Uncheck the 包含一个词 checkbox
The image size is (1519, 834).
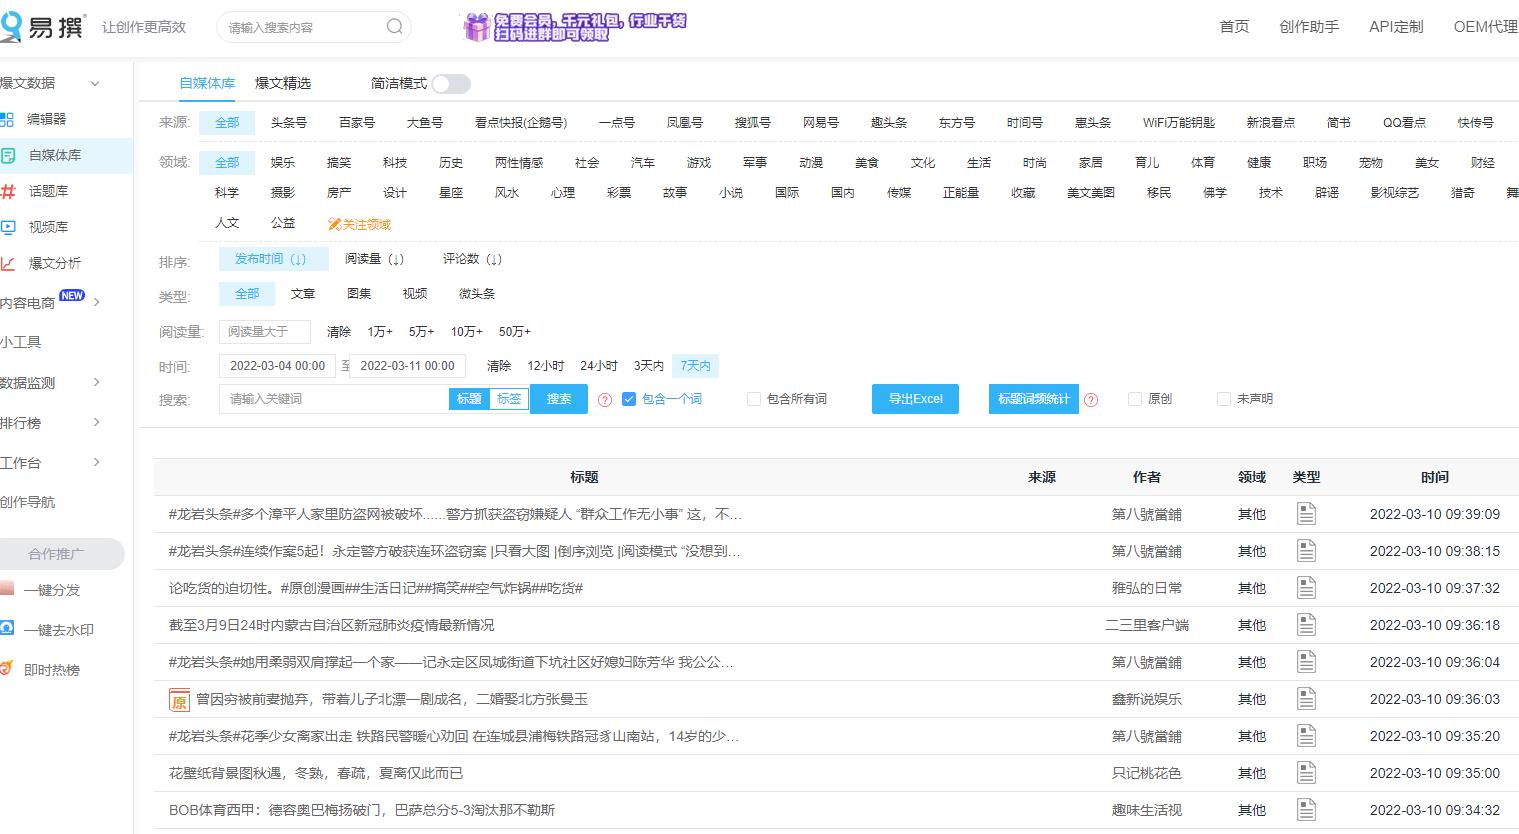pos(629,398)
